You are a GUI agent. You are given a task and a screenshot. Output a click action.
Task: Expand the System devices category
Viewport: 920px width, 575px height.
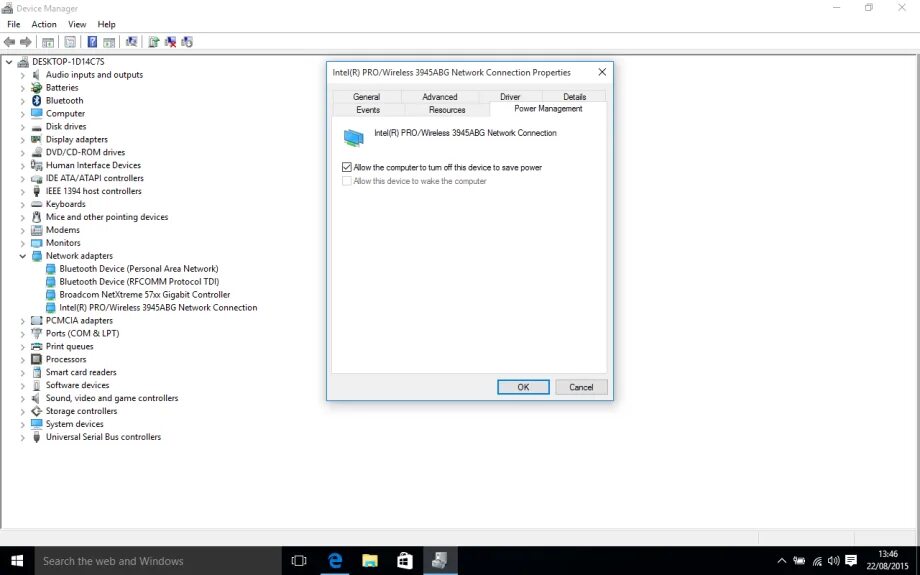[x=22, y=424]
